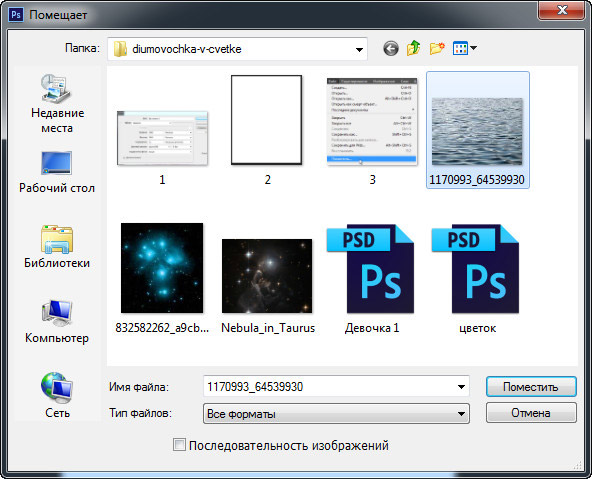Toggle Последовательность изображений checkbox
The image size is (592, 479).
pyautogui.click(x=179, y=445)
